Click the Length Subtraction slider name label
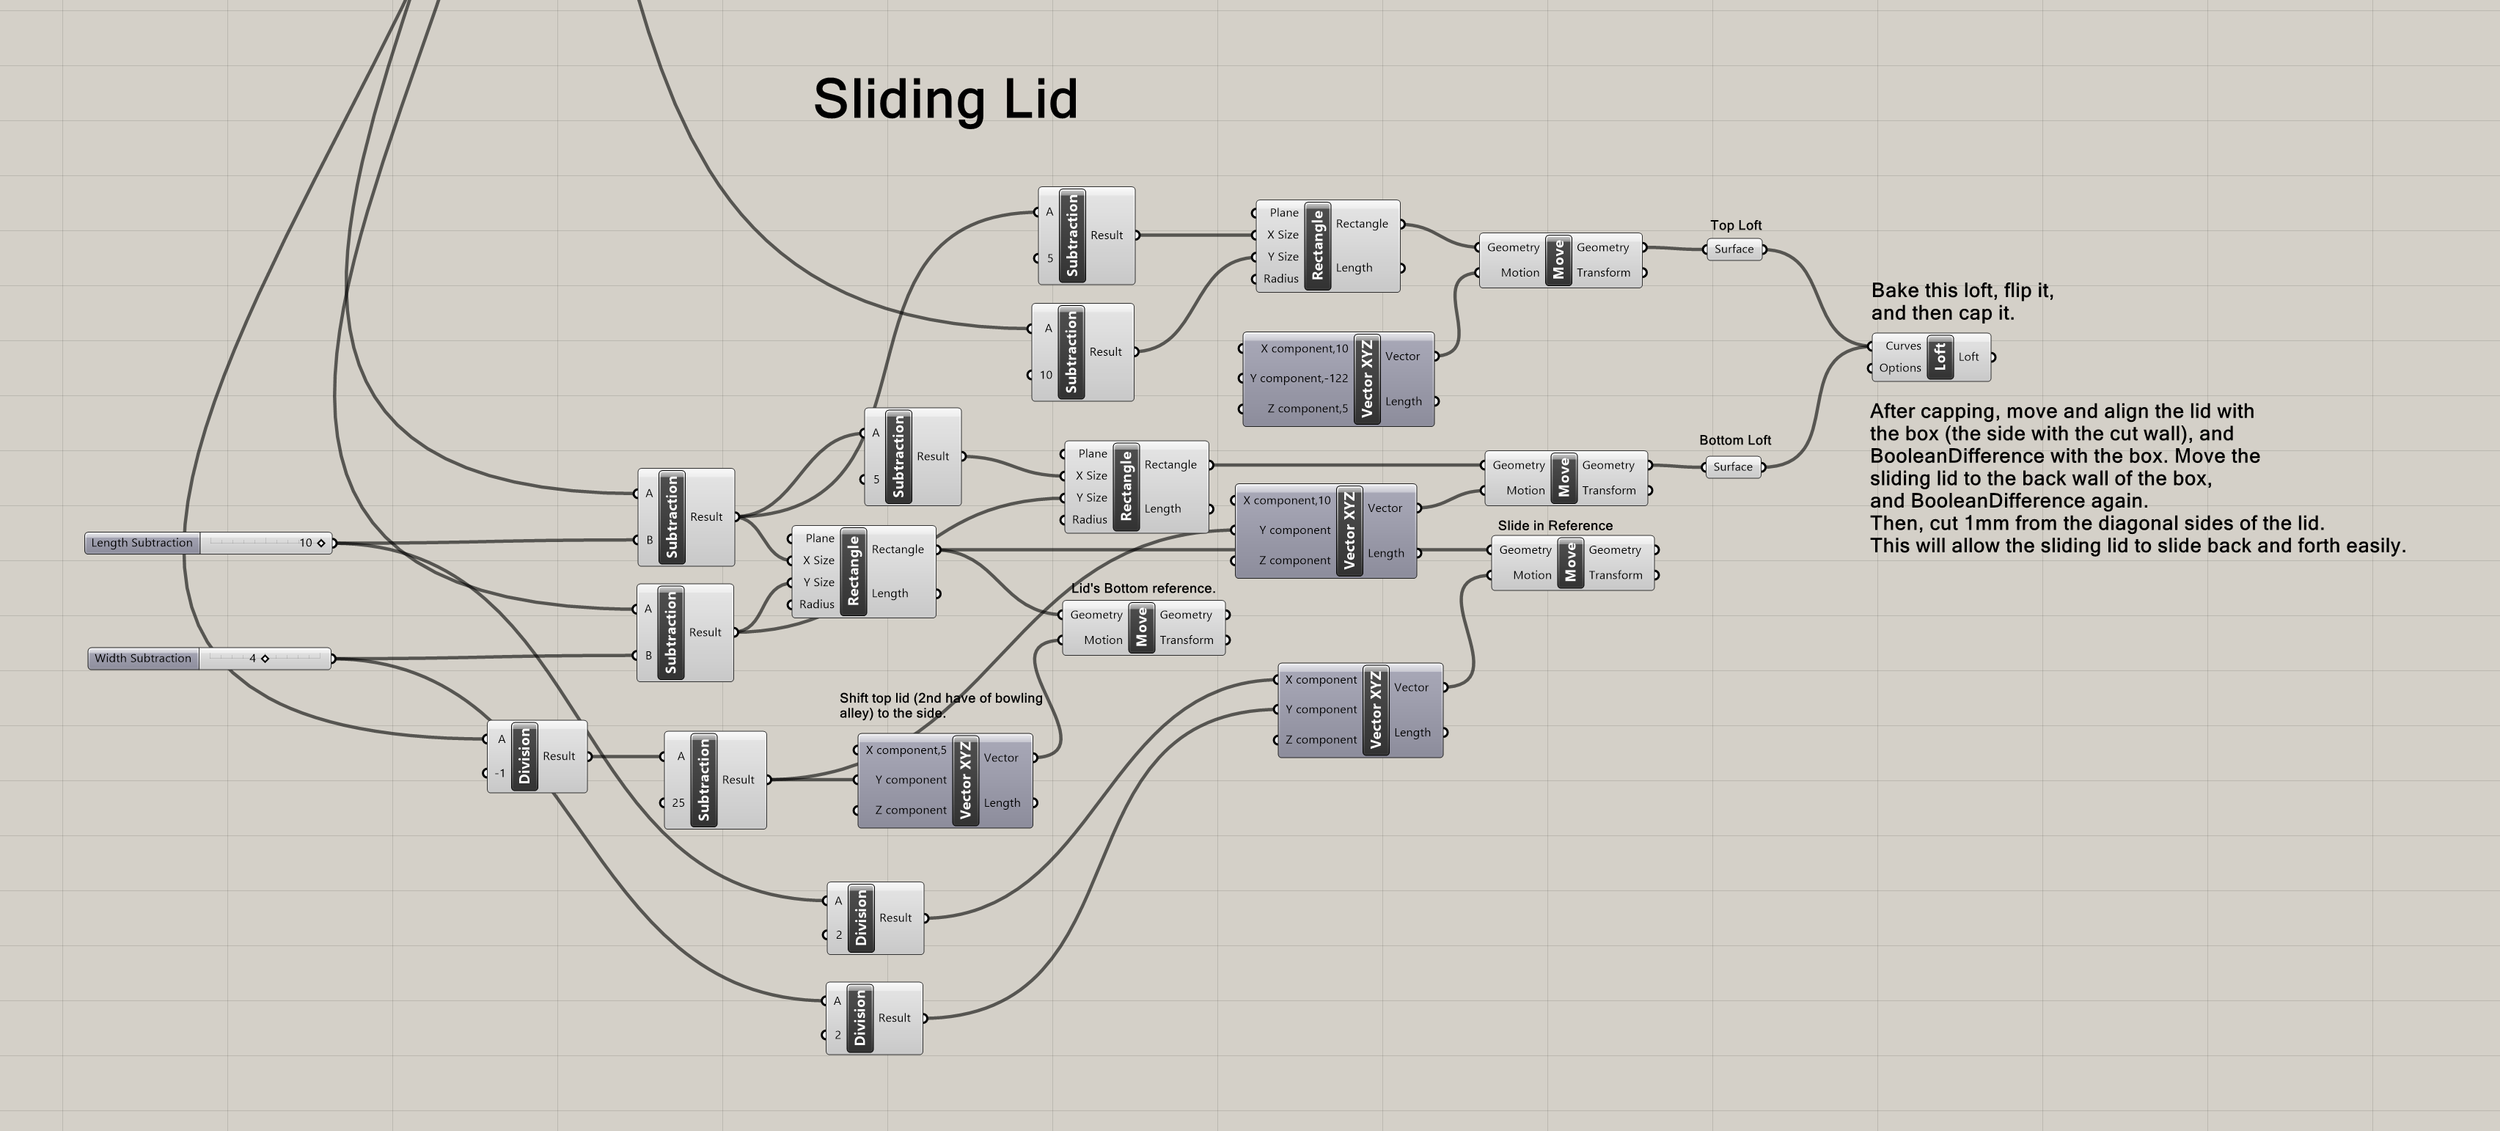The width and height of the screenshot is (2500, 1131). click(x=142, y=543)
